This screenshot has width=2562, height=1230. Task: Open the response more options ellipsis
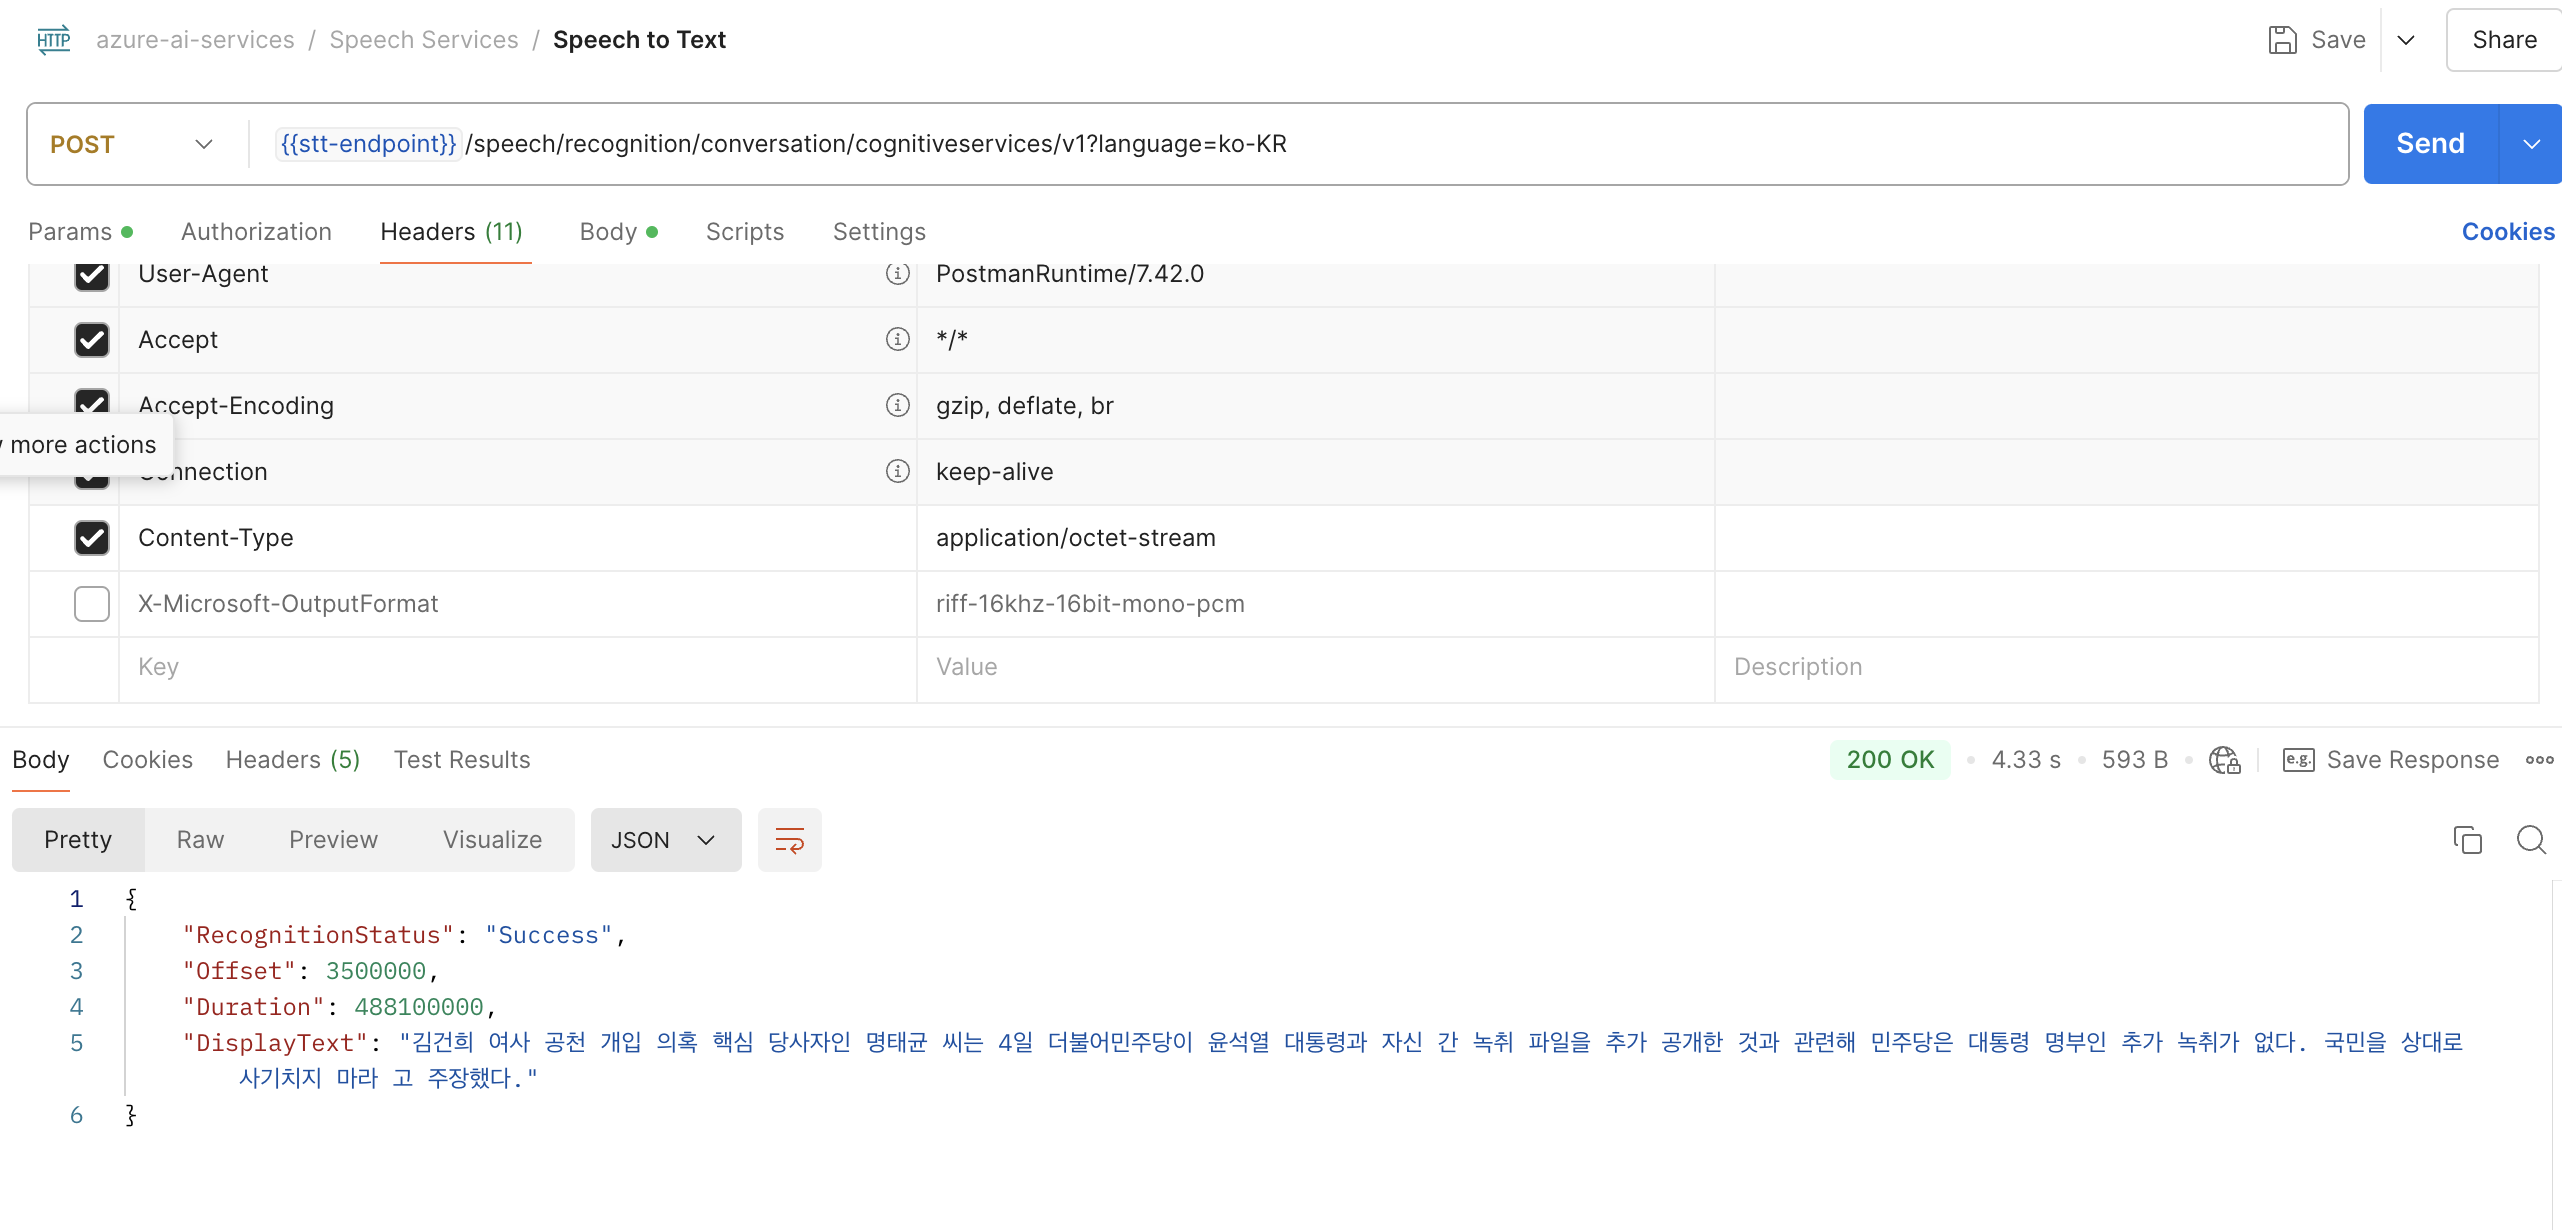[2539, 760]
